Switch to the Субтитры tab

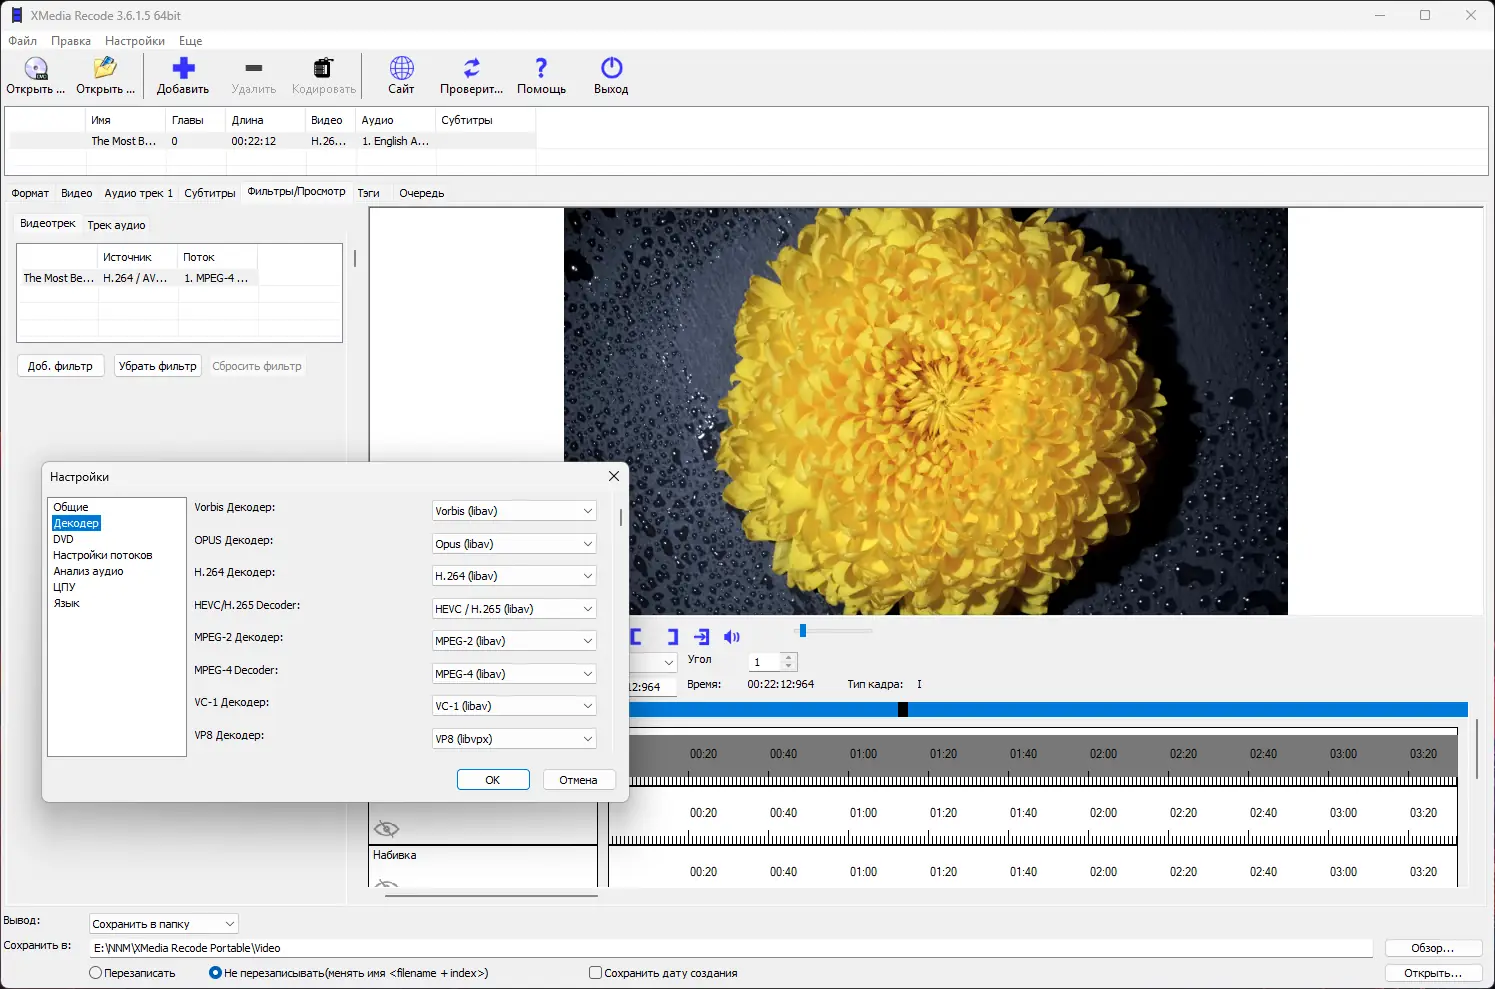click(x=209, y=192)
